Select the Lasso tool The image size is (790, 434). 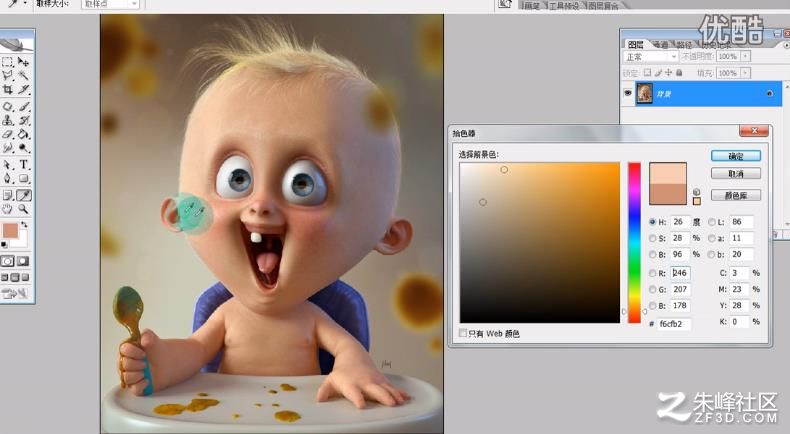[x=8, y=76]
